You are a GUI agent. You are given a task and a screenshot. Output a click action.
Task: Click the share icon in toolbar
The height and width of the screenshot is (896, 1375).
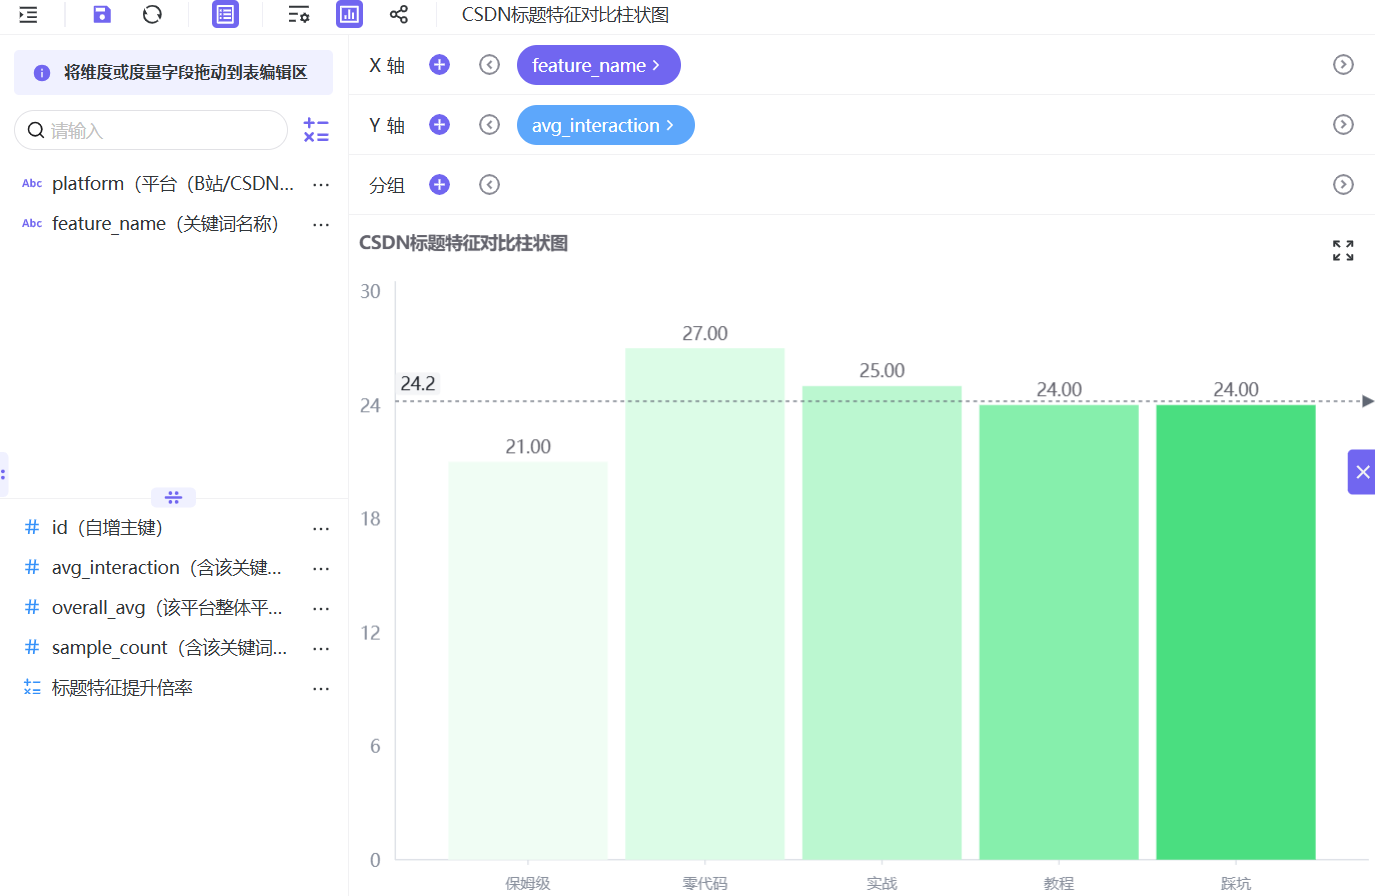coord(398,14)
